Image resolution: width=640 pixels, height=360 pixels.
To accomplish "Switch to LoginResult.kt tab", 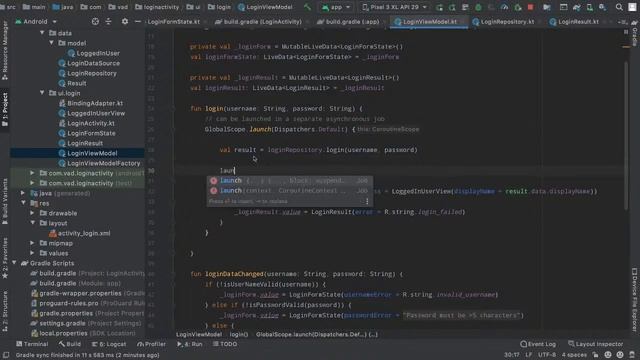I will tap(574, 22).
